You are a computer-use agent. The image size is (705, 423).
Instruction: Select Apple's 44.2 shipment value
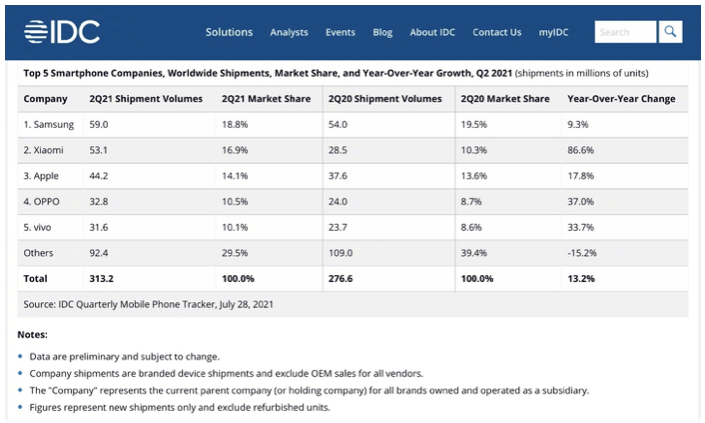click(98, 176)
